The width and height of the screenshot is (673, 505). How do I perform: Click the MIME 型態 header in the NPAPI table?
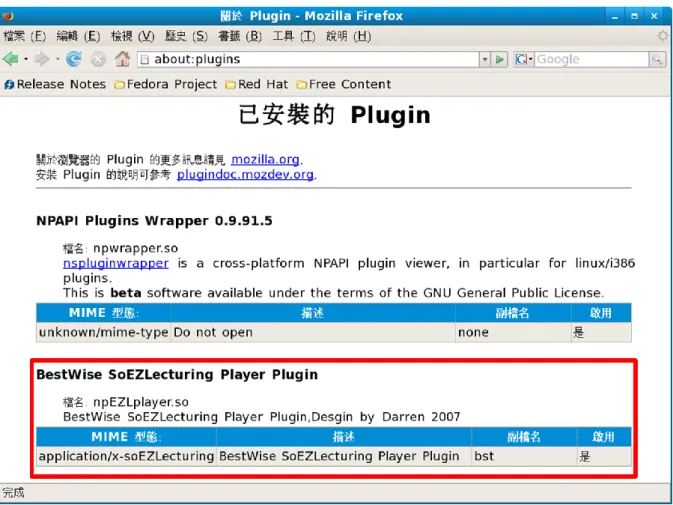(104, 313)
